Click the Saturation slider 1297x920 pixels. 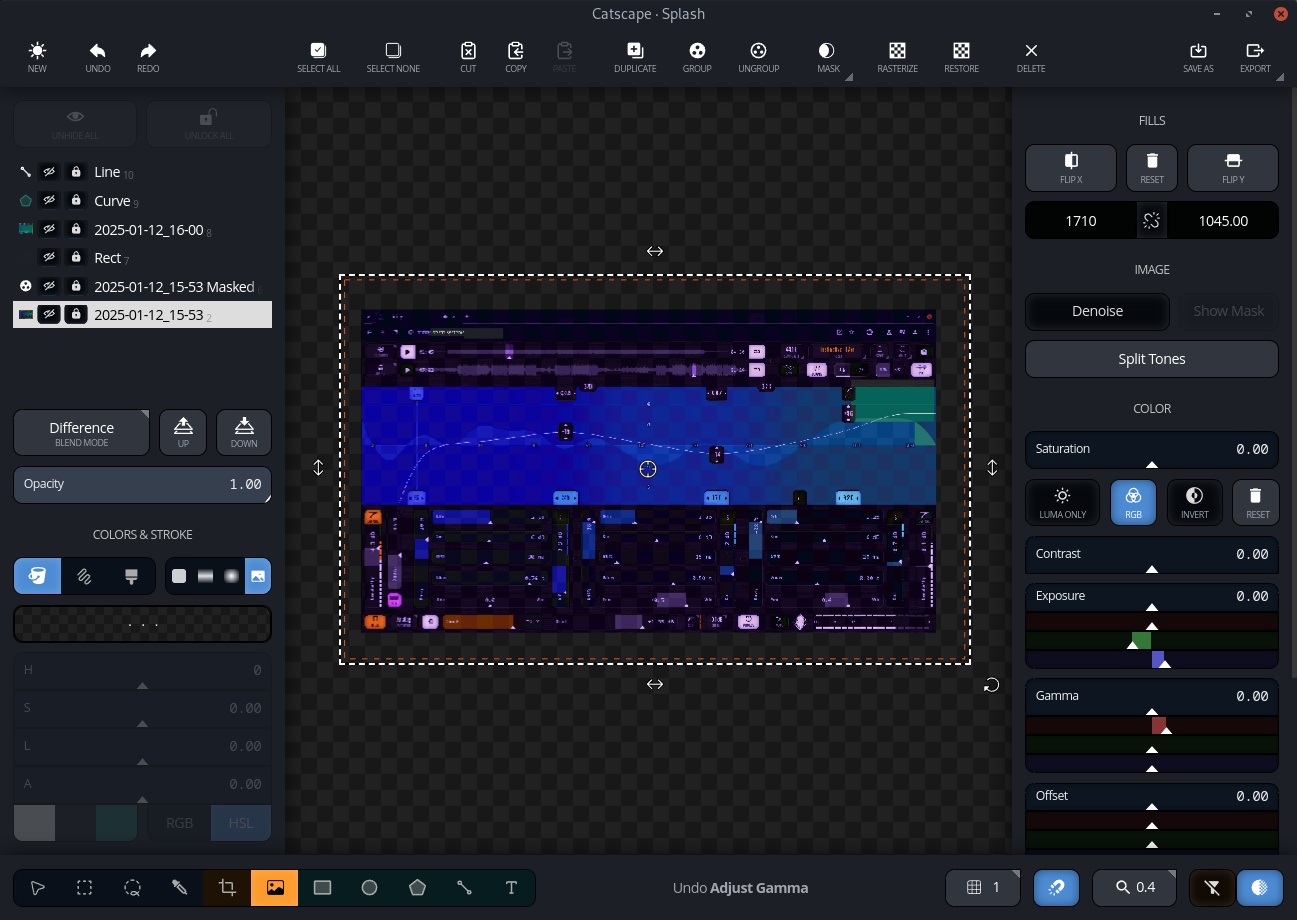[x=1152, y=450]
